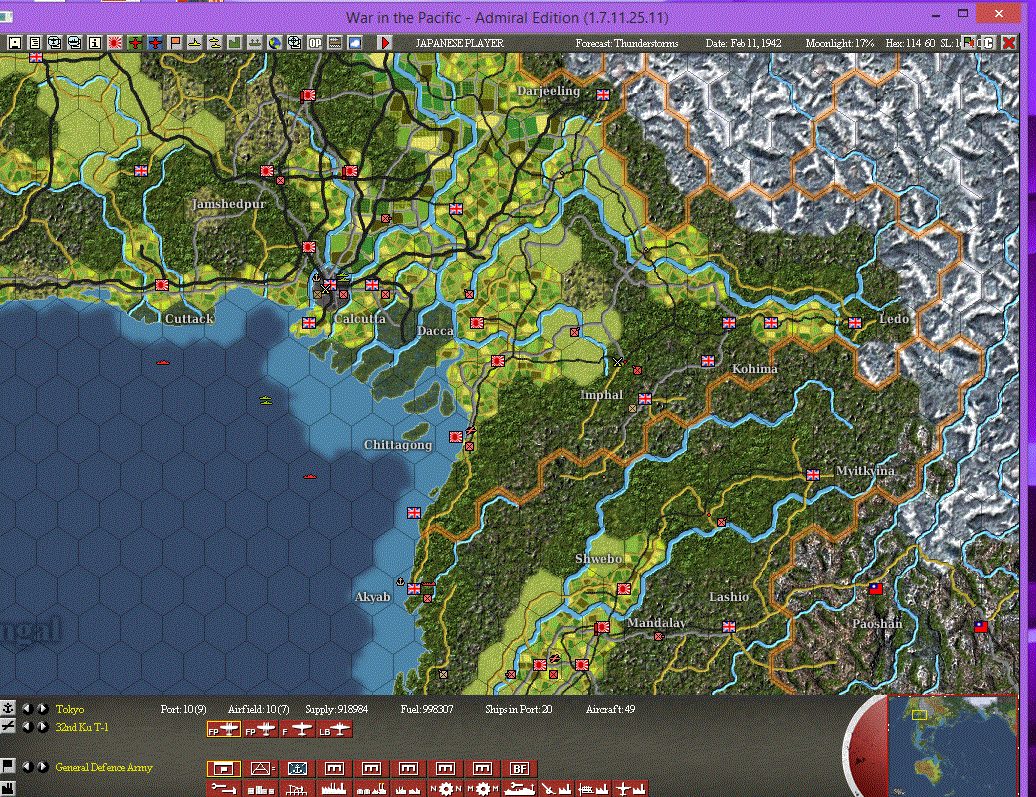The height and width of the screenshot is (797, 1036).
Task: Click the Akyab label on the map
Action: click(x=373, y=597)
